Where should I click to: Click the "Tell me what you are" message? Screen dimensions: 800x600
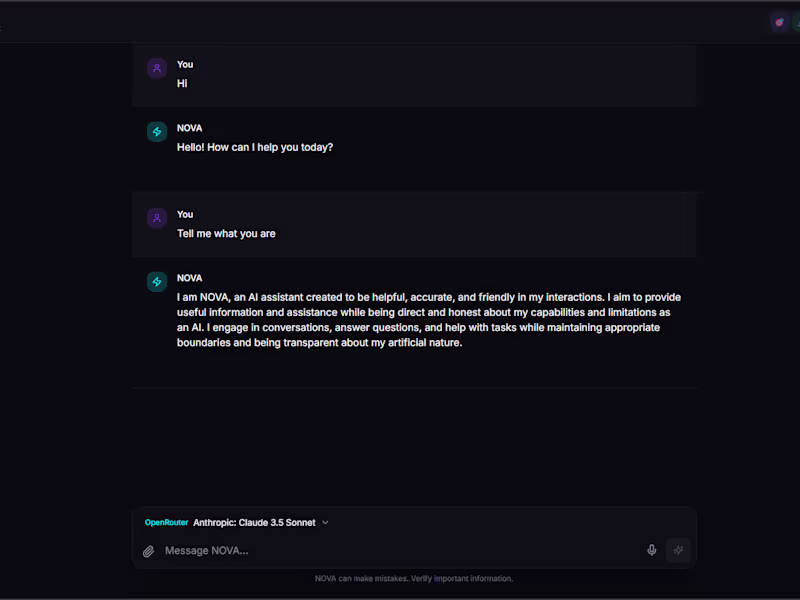coord(226,234)
